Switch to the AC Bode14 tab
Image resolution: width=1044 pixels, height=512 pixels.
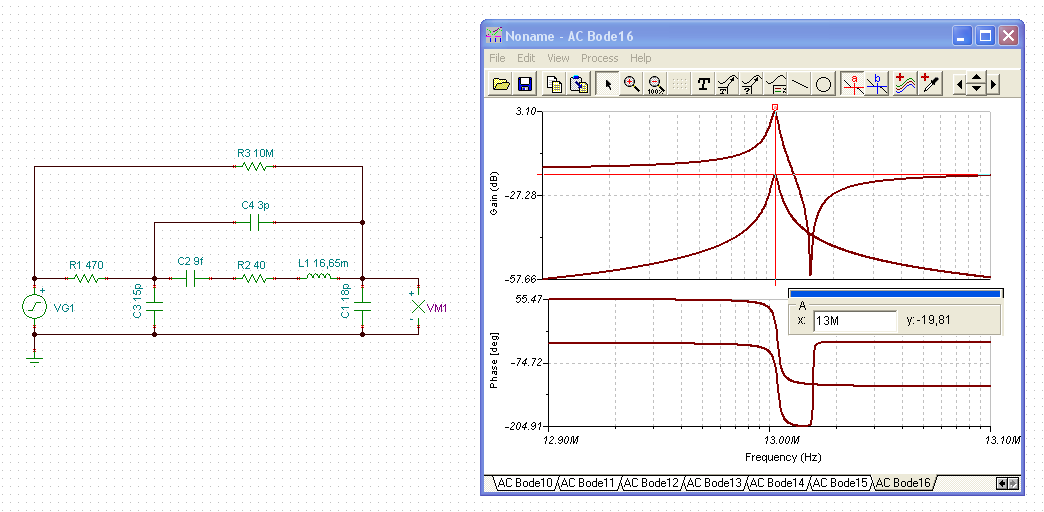click(x=778, y=483)
